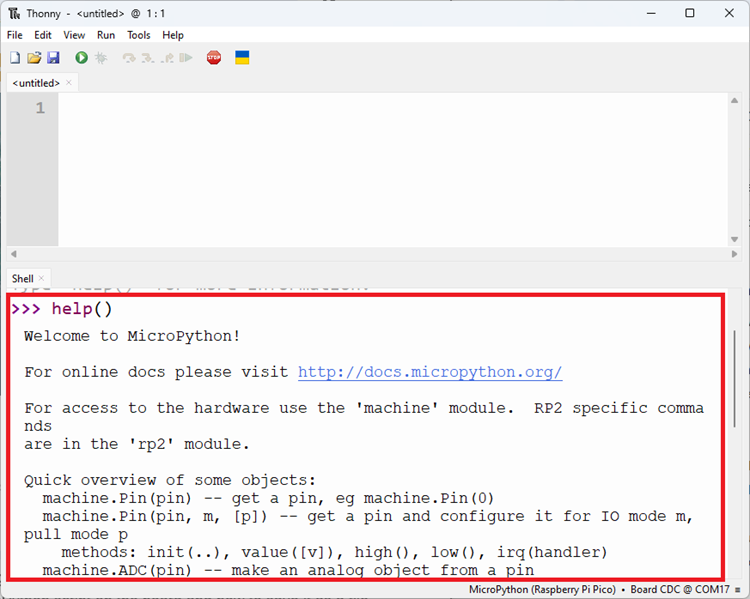The image size is (750, 599).
Task: Click the Step into icon
Action: (148, 58)
